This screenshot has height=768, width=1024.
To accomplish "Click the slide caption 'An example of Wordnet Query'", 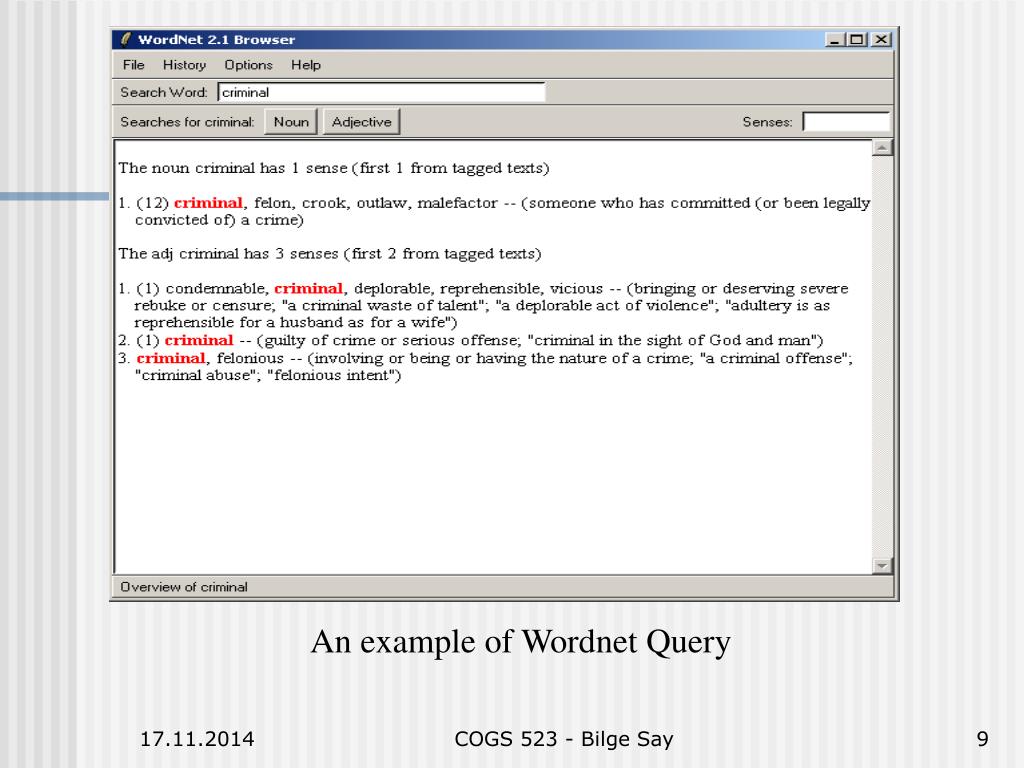I will [520, 642].
